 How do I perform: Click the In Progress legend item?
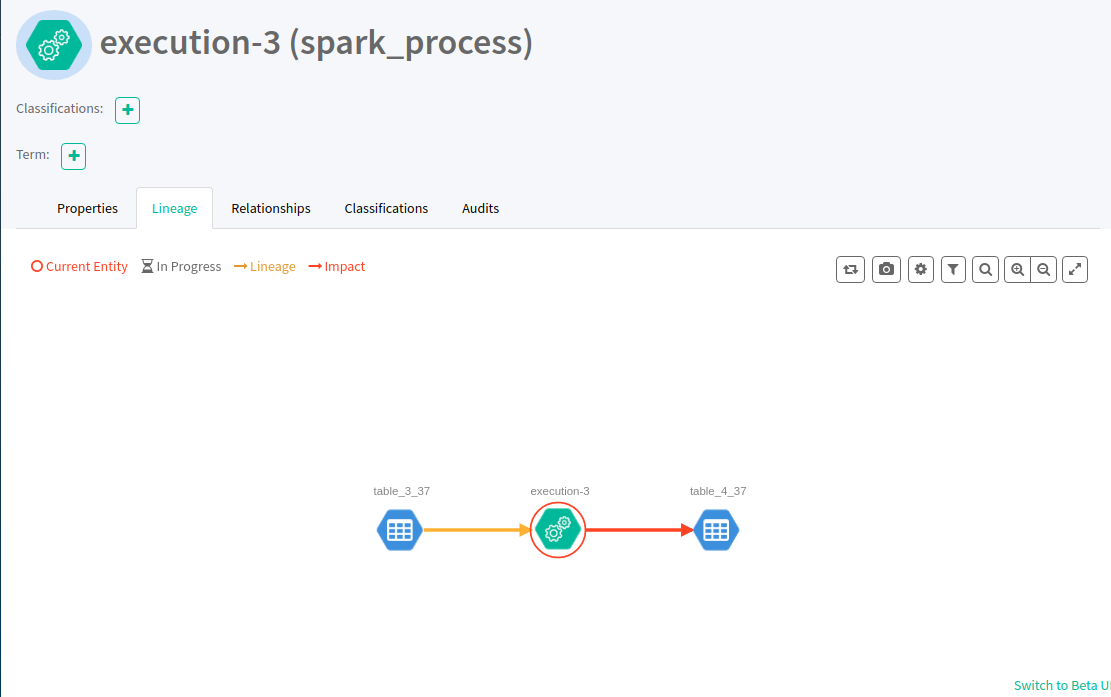point(181,266)
